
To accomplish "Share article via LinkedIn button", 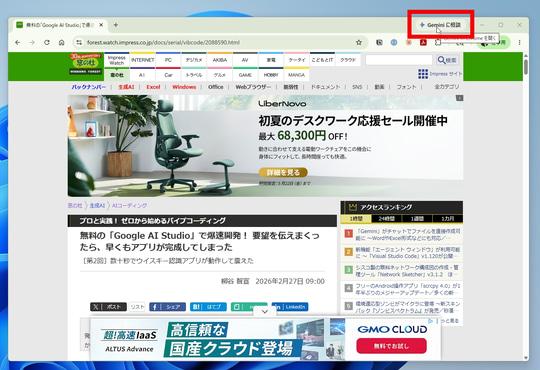I will click(290, 307).
